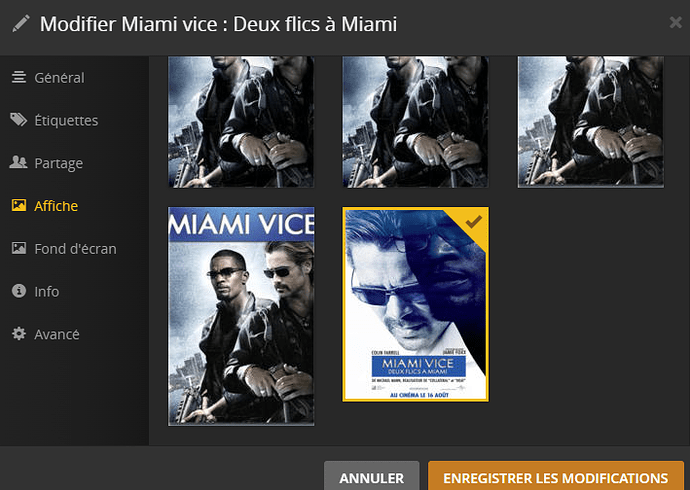690x490 pixels.
Task: Toggle the checkmark on selected blue poster
Action: tap(473, 222)
